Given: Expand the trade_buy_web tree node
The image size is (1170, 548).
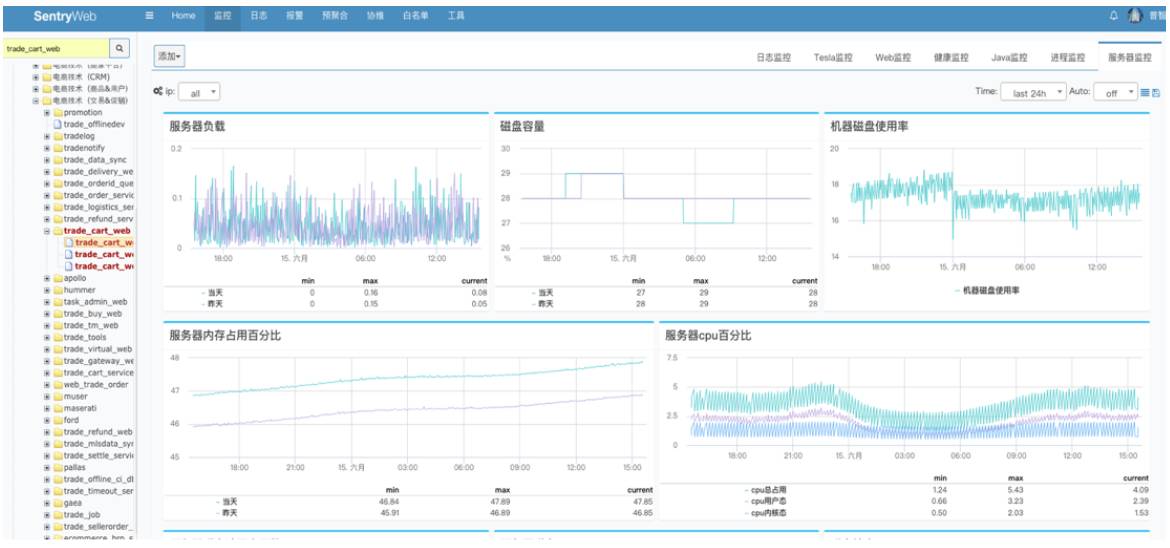Looking at the screenshot, I should pyautogui.click(x=46, y=314).
